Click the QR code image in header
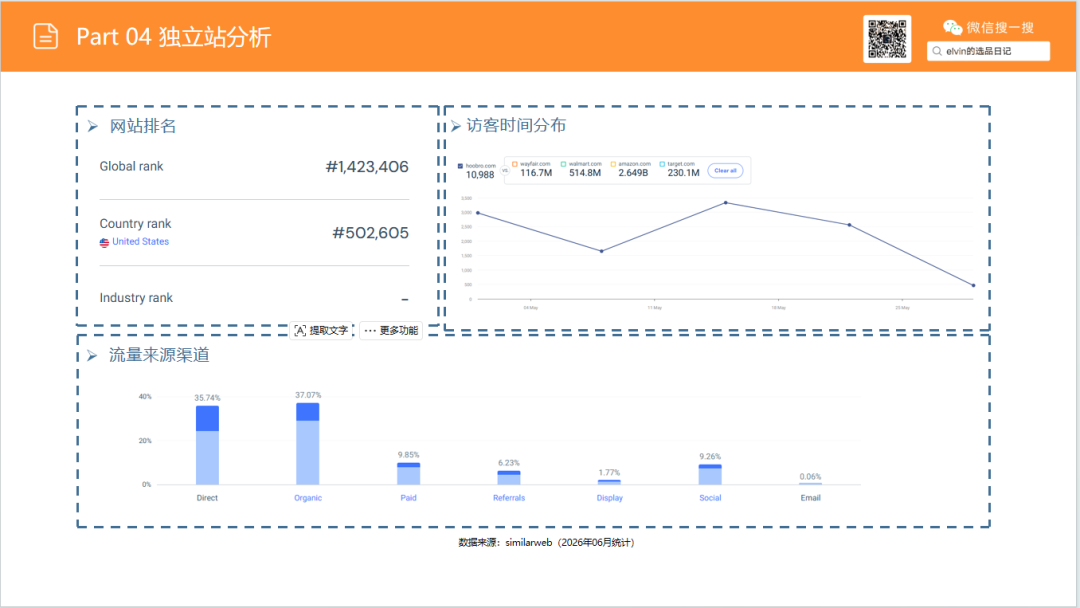The height and width of the screenshot is (608, 1080). click(886, 39)
